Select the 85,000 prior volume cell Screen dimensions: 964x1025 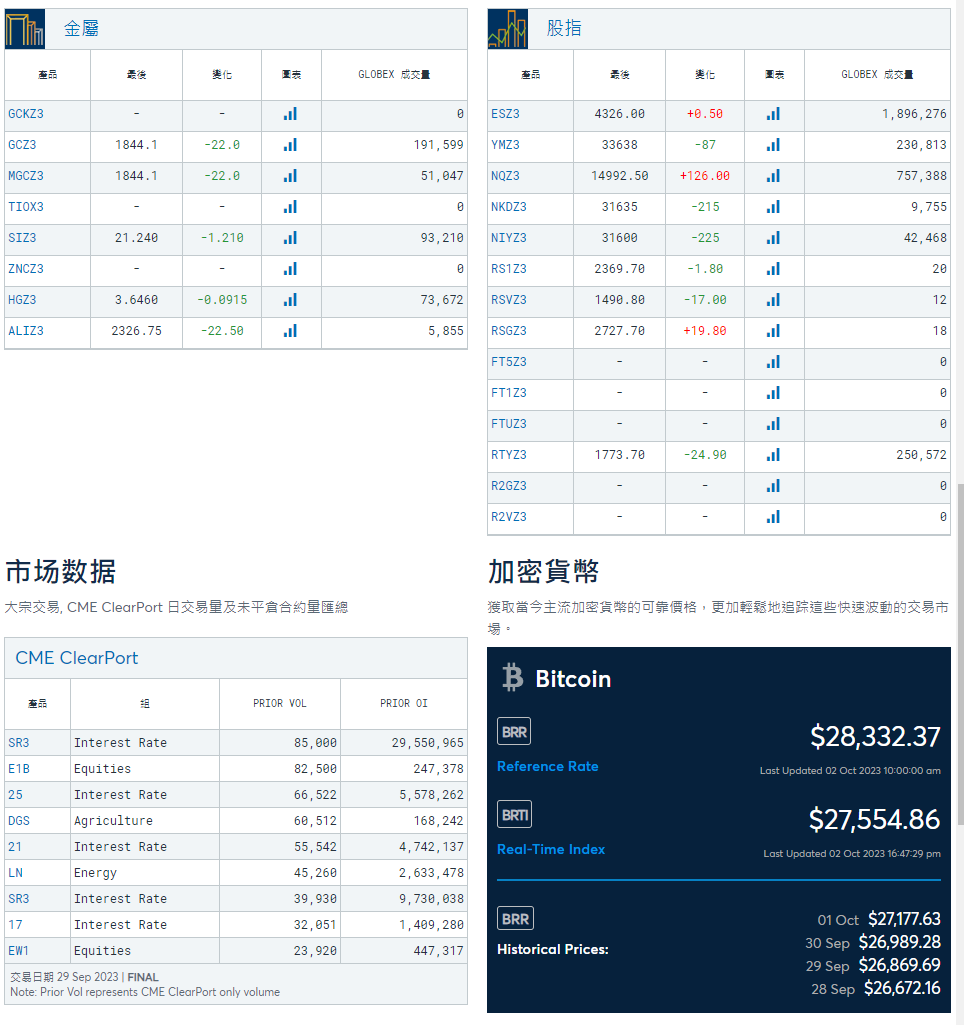click(x=315, y=743)
